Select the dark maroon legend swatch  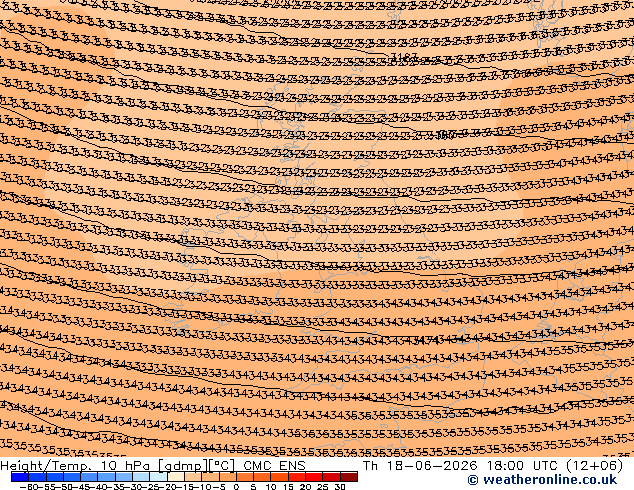[x=349, y=477]
